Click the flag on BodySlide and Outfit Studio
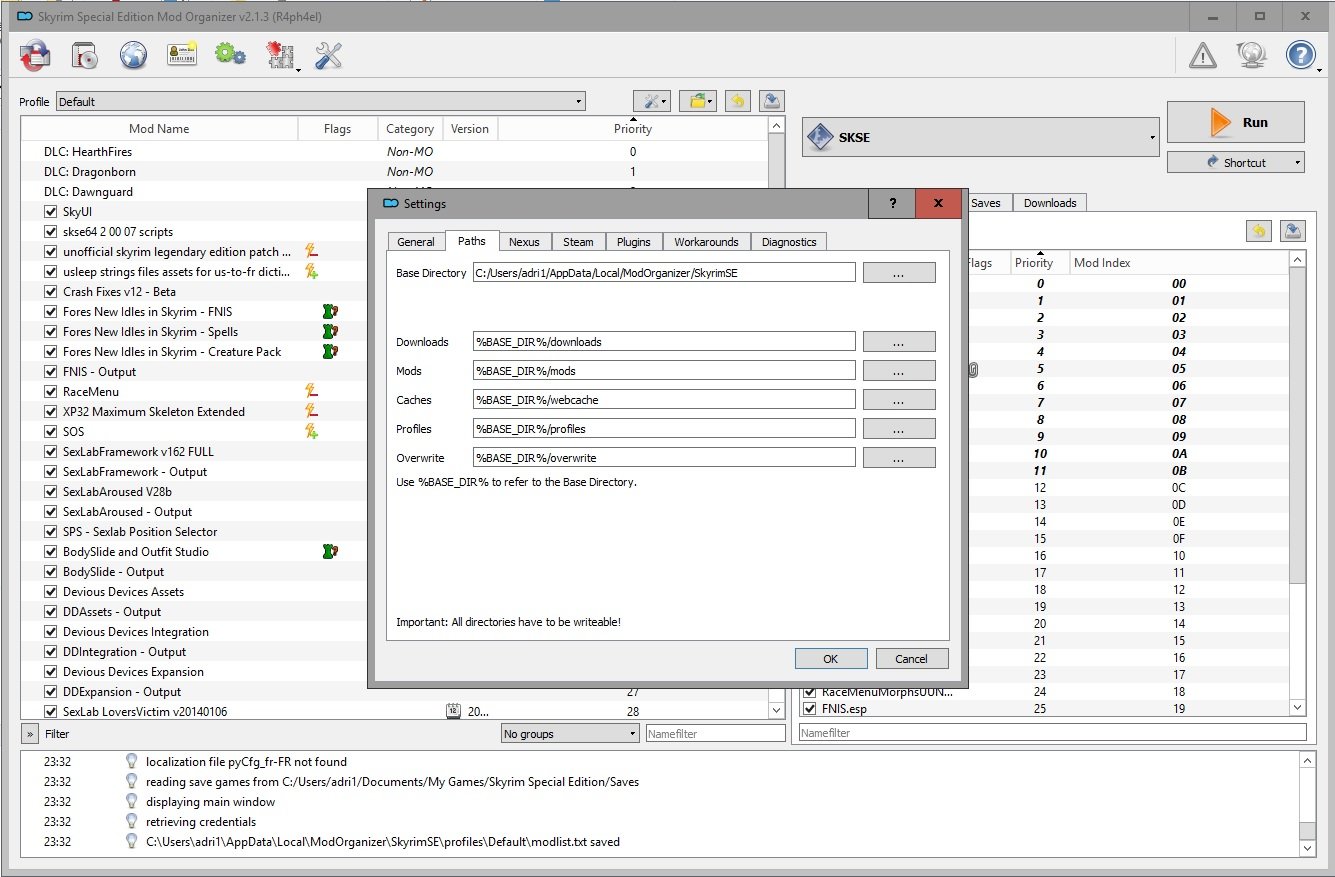Viewport: 1335px width, 877px height. tap(330, 552)
